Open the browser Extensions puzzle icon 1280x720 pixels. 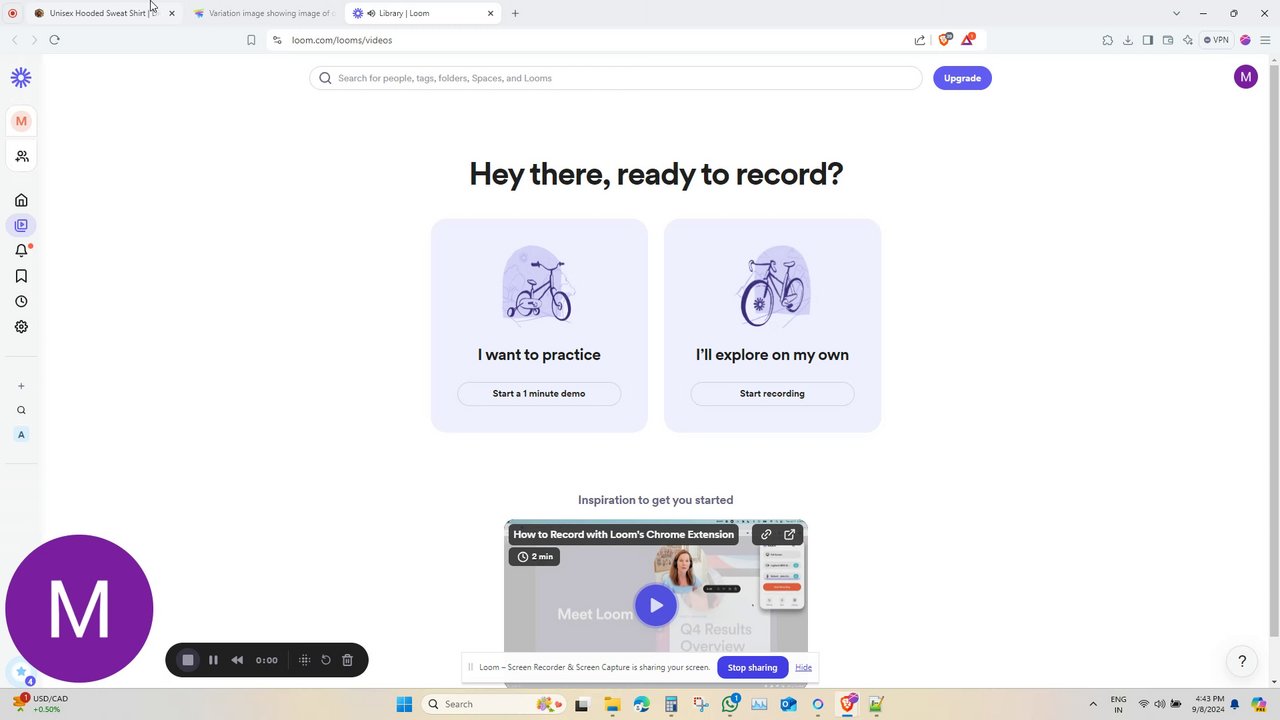[1107, 40]
